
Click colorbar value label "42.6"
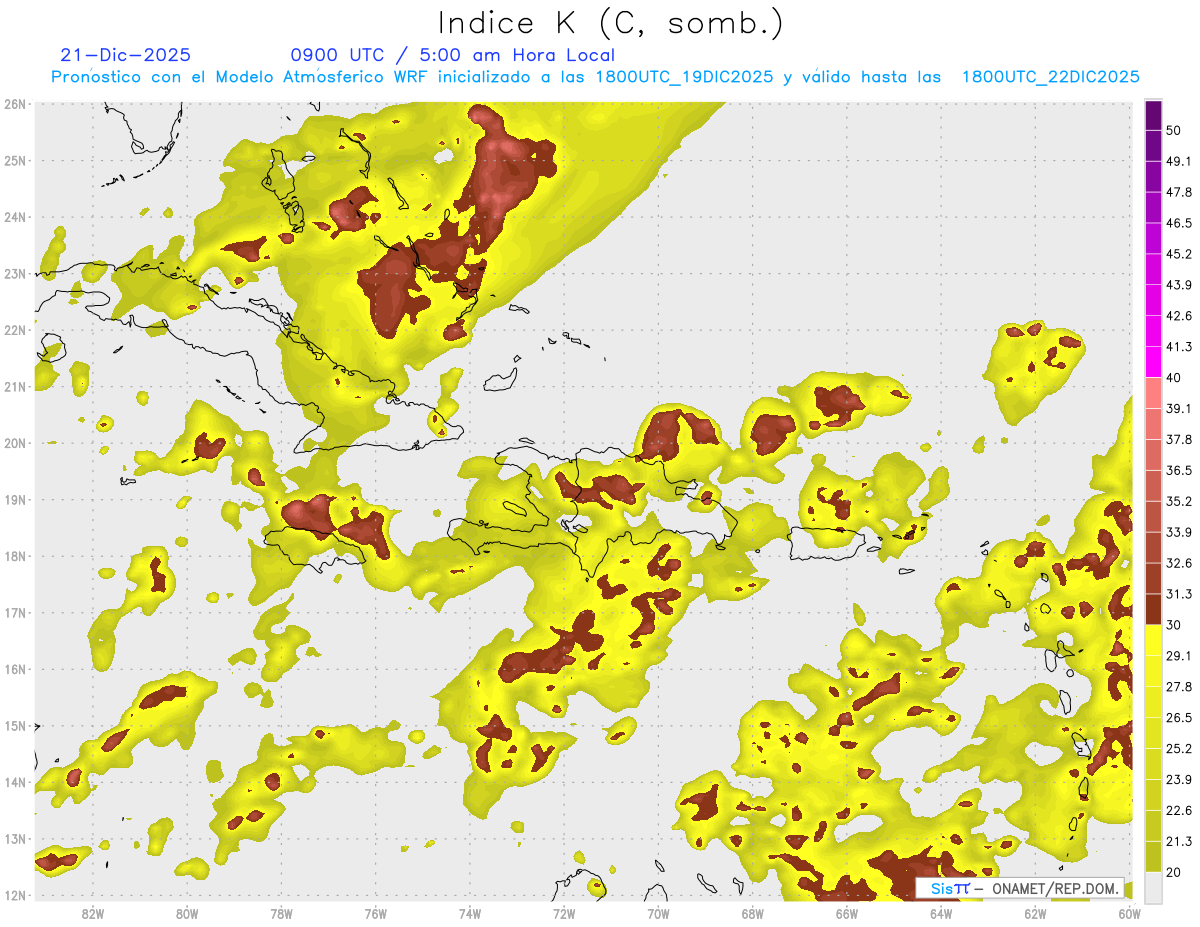coord(1179,316)
